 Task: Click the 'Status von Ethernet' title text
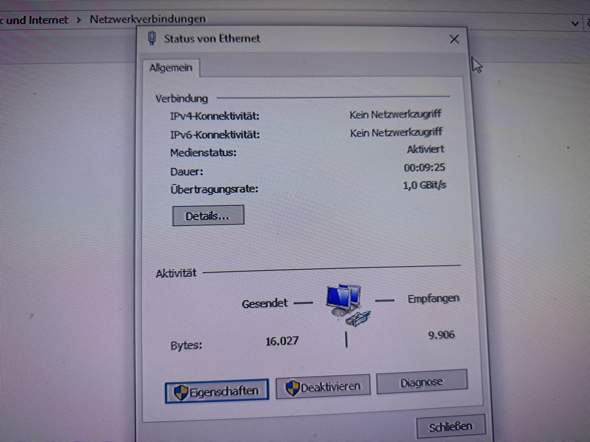pos(212,38)
